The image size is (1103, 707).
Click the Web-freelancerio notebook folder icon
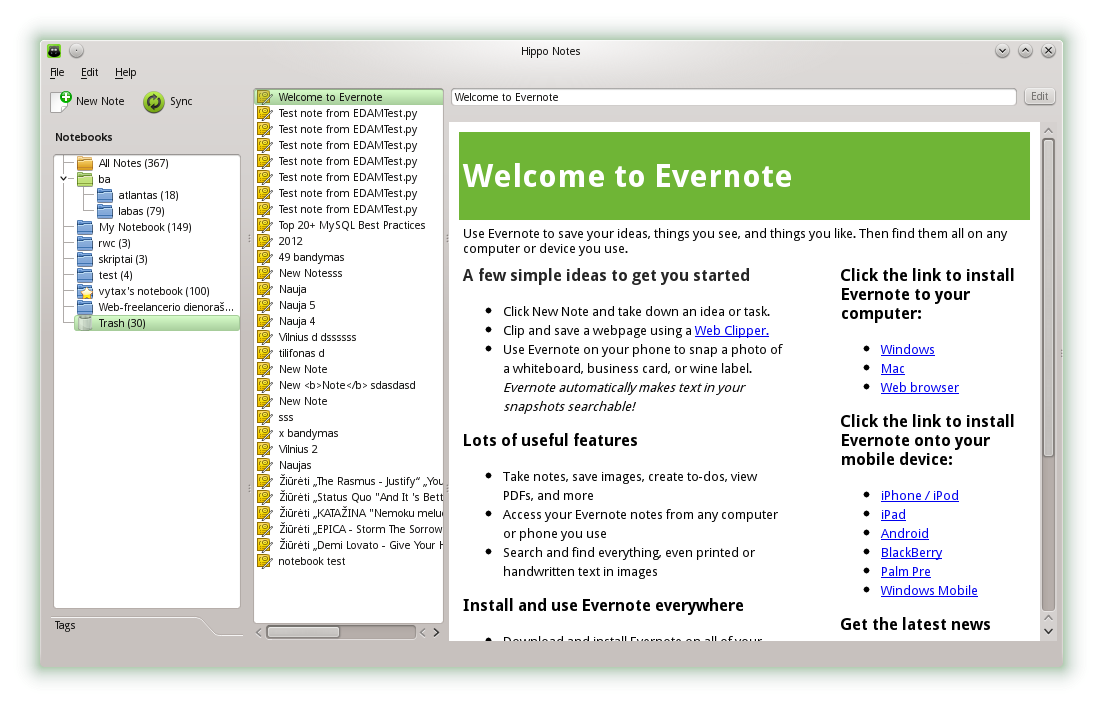tap(85, 307)
